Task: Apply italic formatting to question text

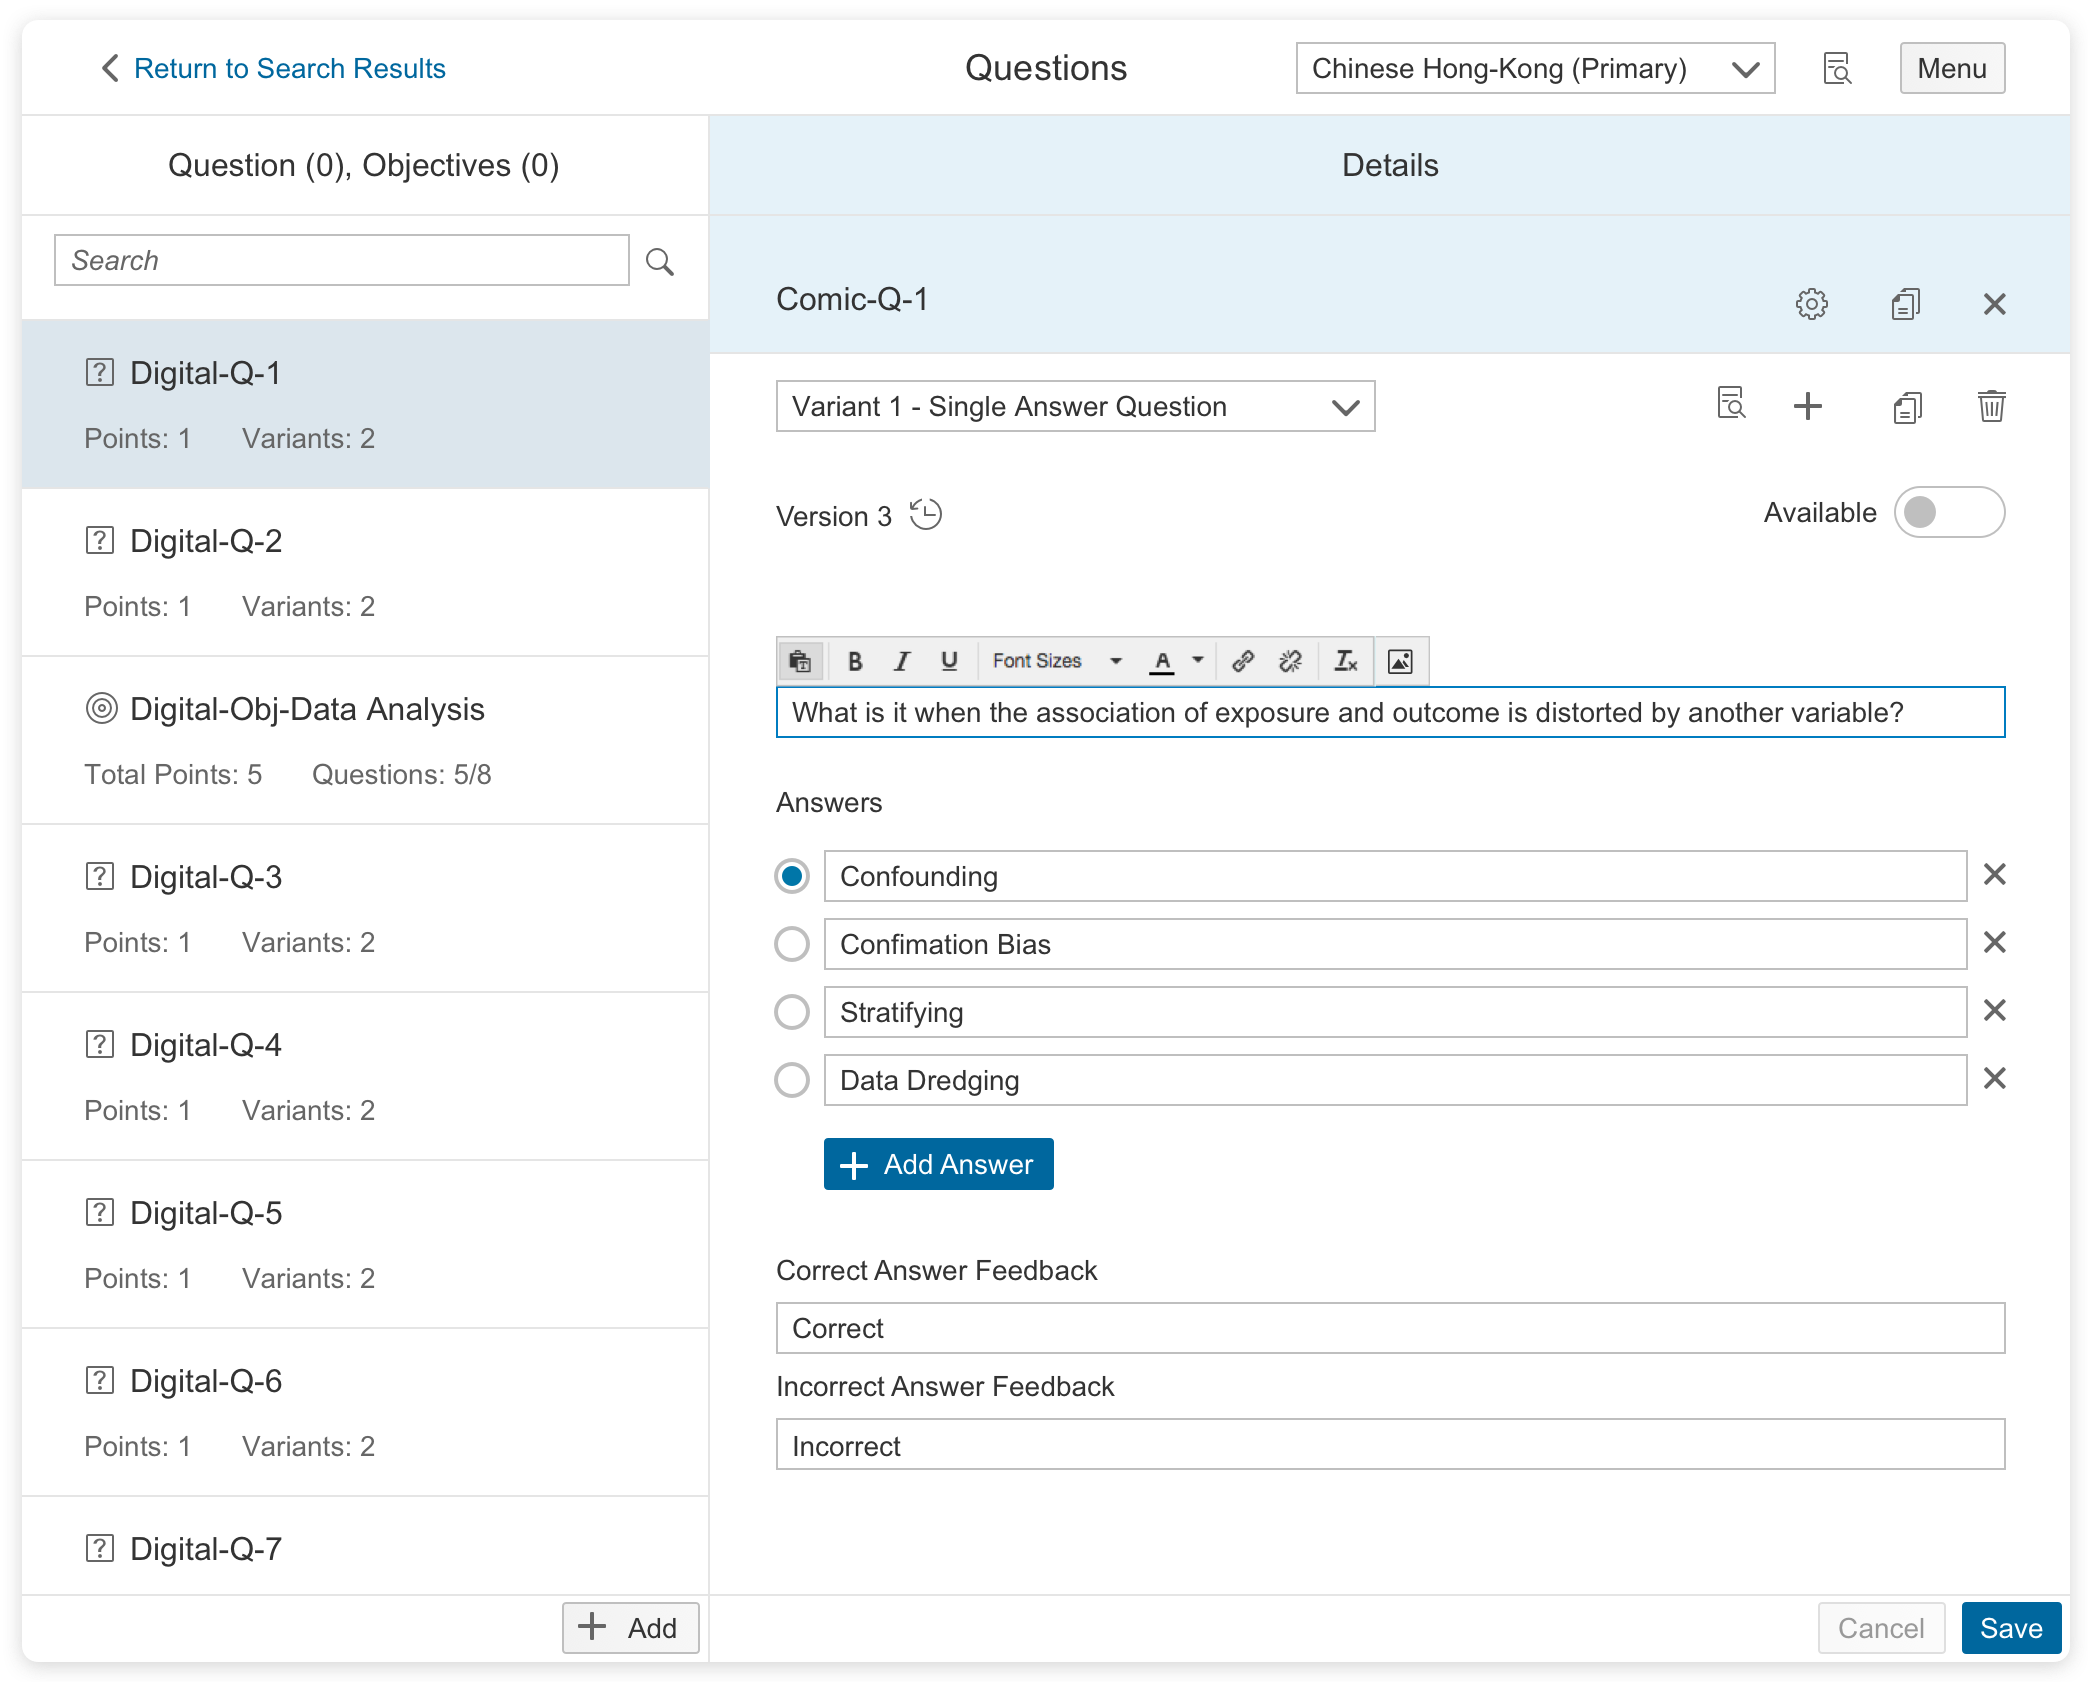Action: [x=902, y=661]
